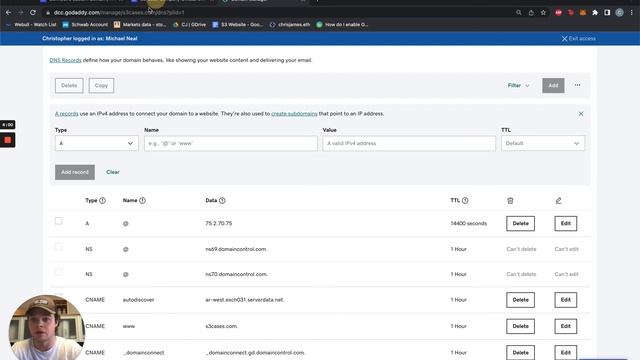Viewport: 640px width, 360px height.
Task: Open the orange fox extension icon
Action: 583,13
